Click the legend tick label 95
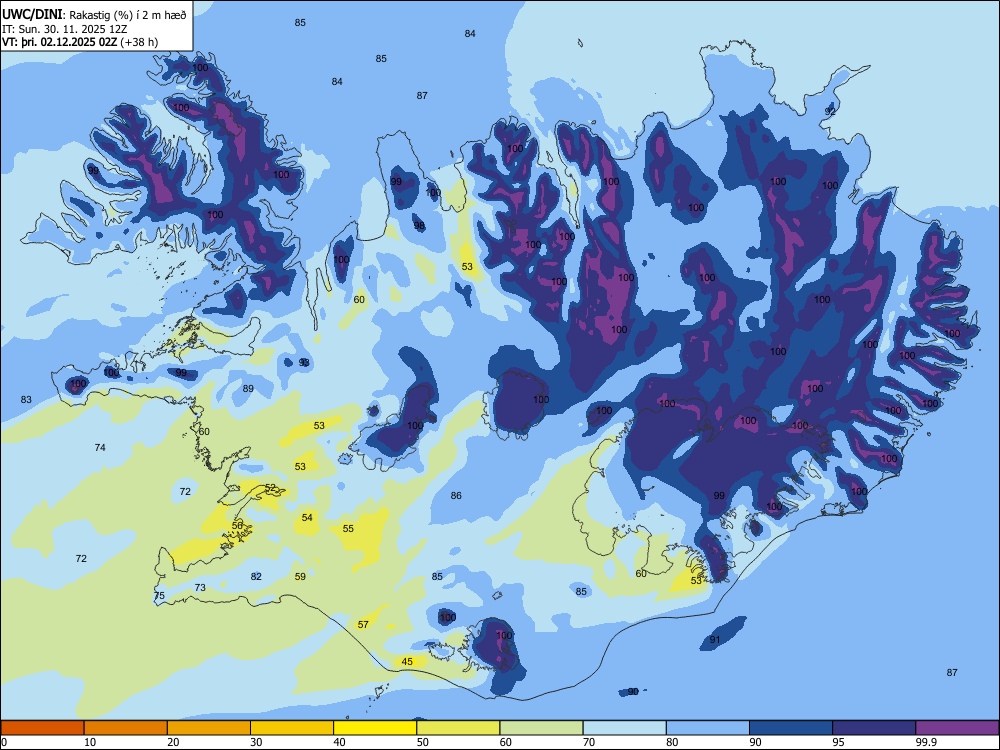 [839, 742]
